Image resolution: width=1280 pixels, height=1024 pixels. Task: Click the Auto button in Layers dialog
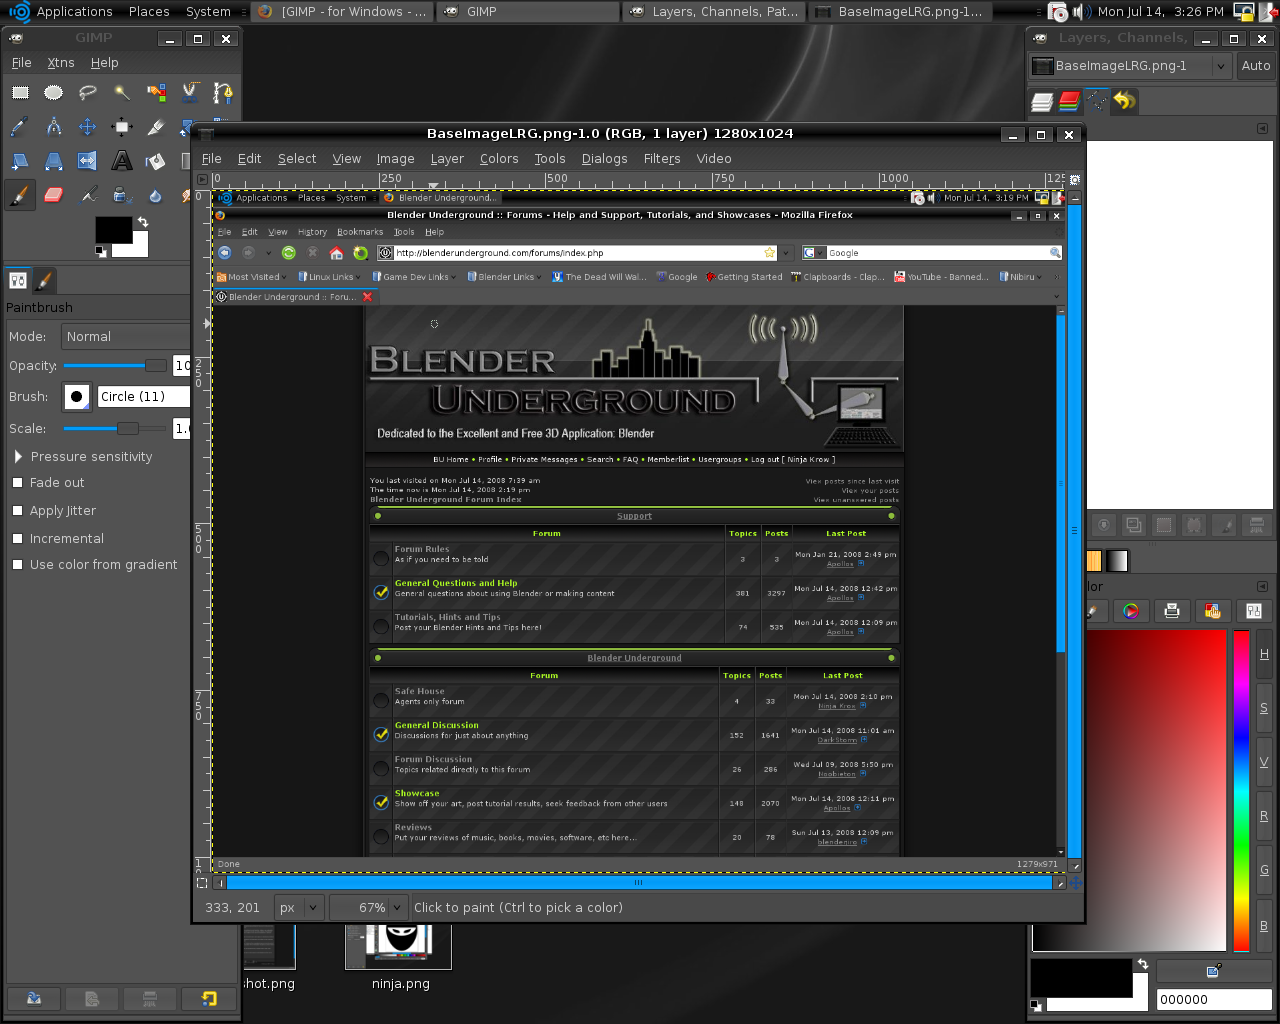click(1255, 66)
